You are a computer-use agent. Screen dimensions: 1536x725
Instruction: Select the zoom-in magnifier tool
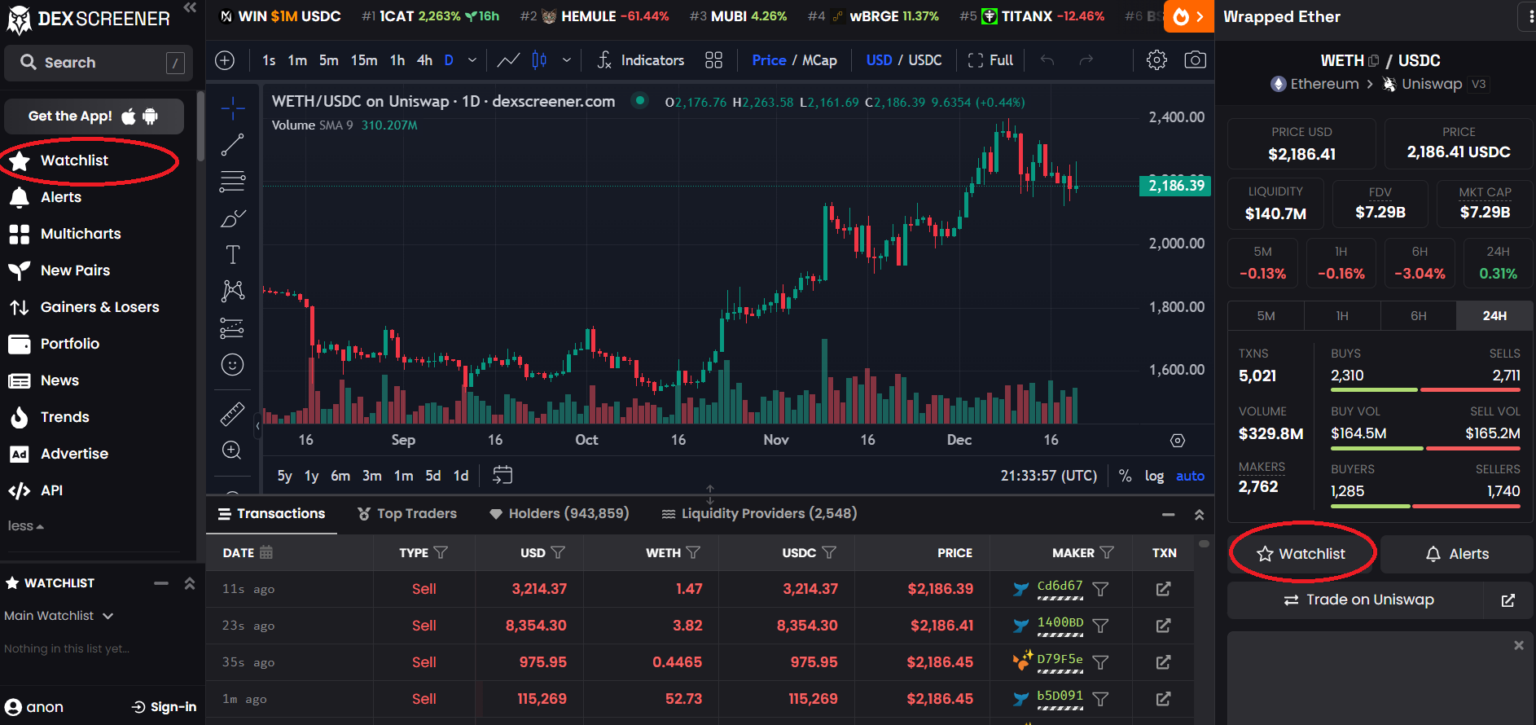[232, 450]
